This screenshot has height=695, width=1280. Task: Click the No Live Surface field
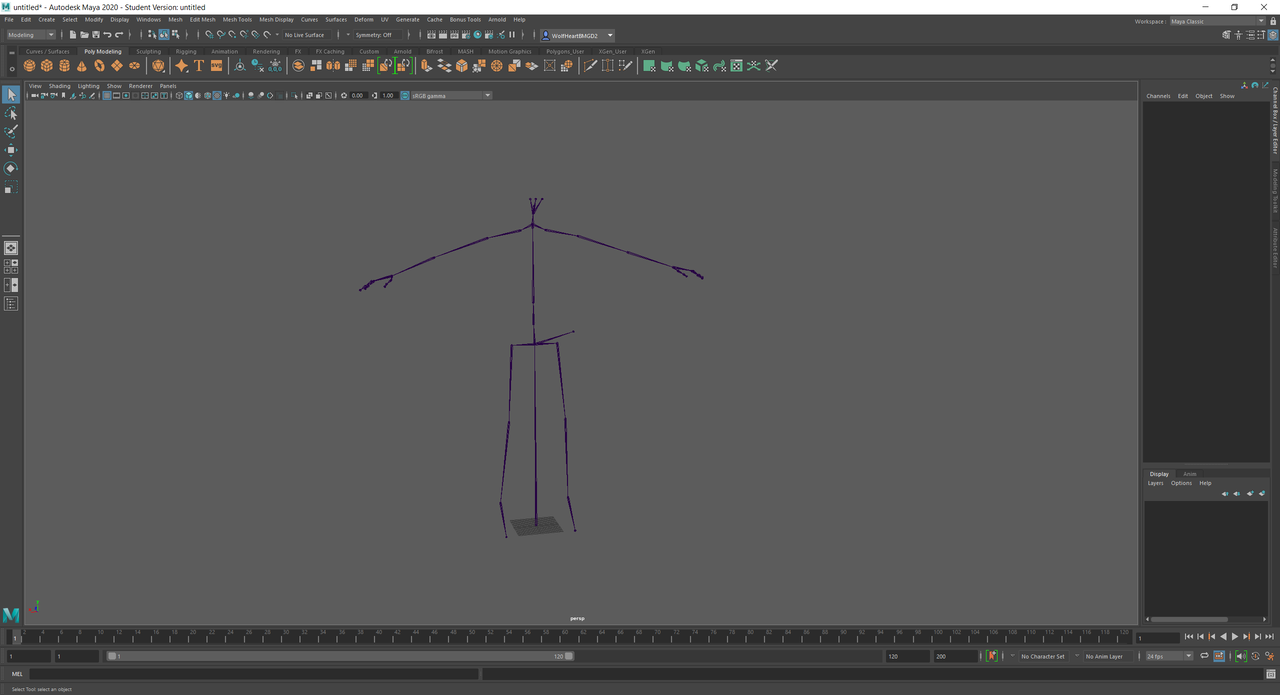click(308, 35)
